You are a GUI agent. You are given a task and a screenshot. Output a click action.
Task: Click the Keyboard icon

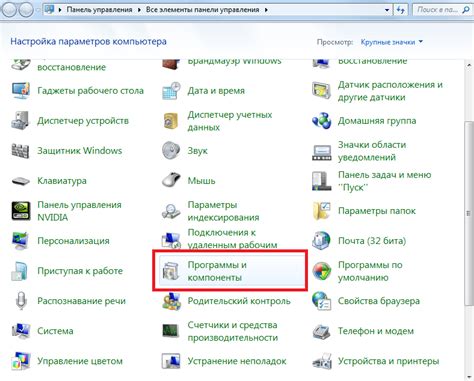(21, 181)
